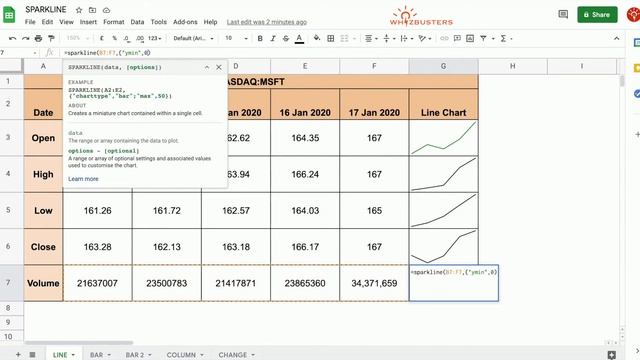Screen dimensions: 640x360
Task: Open the 123 number format dropdown
Action: pyautogui.click(x=155, y=38)
